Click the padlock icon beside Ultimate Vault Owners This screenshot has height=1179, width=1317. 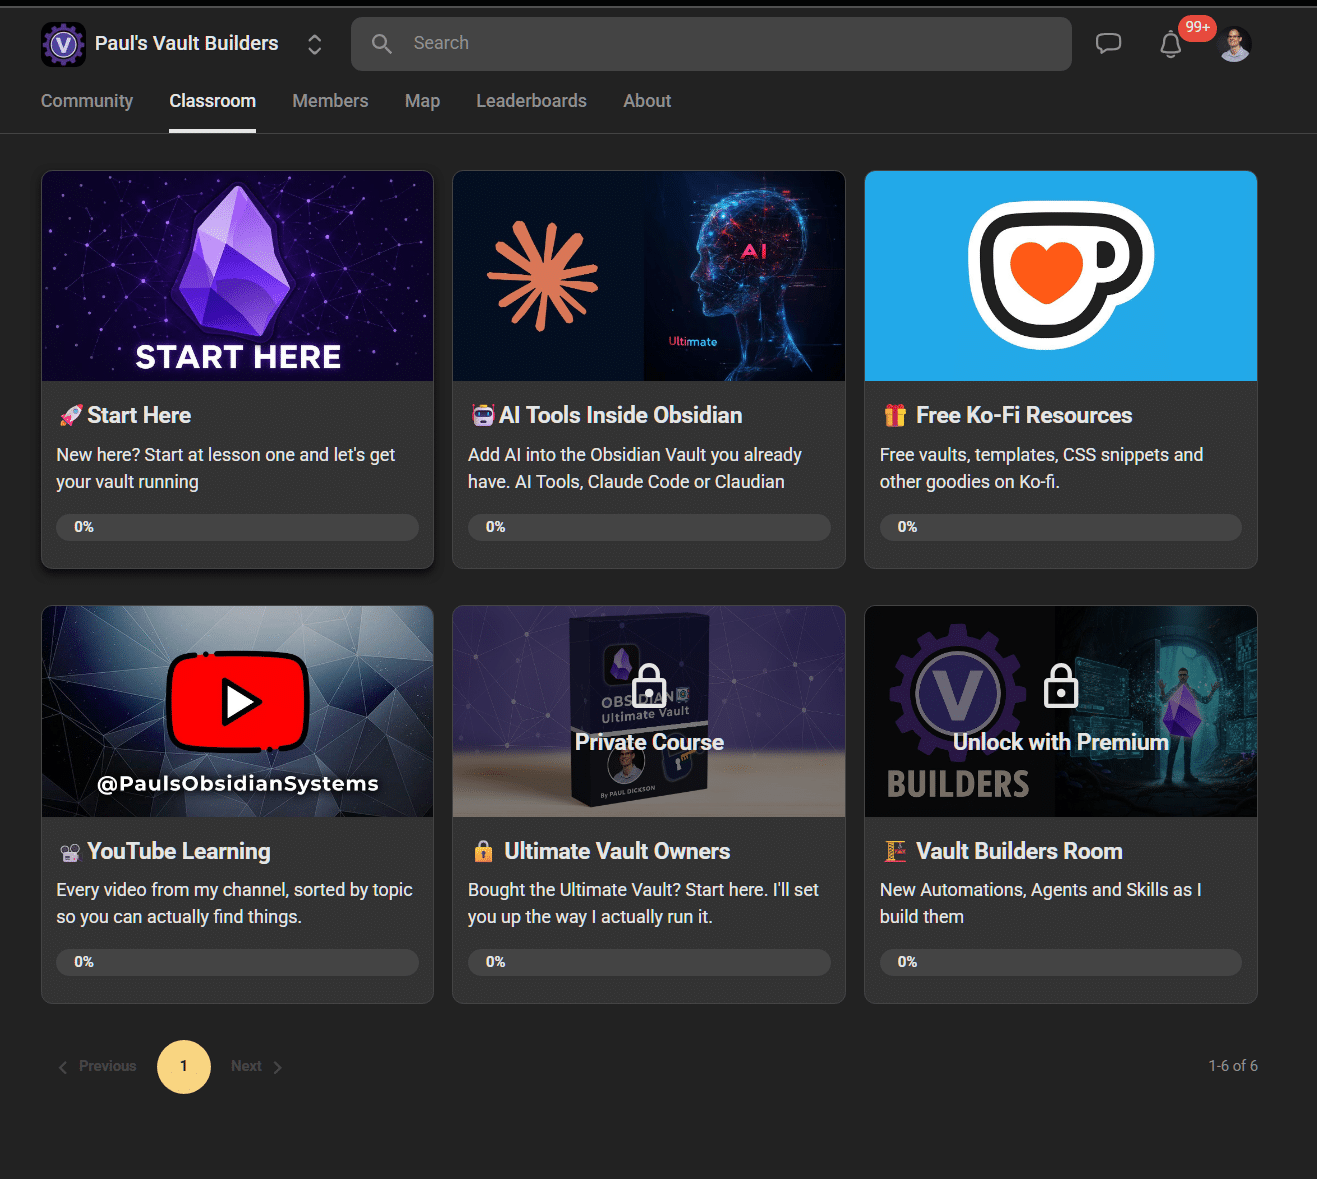[483, 851]
